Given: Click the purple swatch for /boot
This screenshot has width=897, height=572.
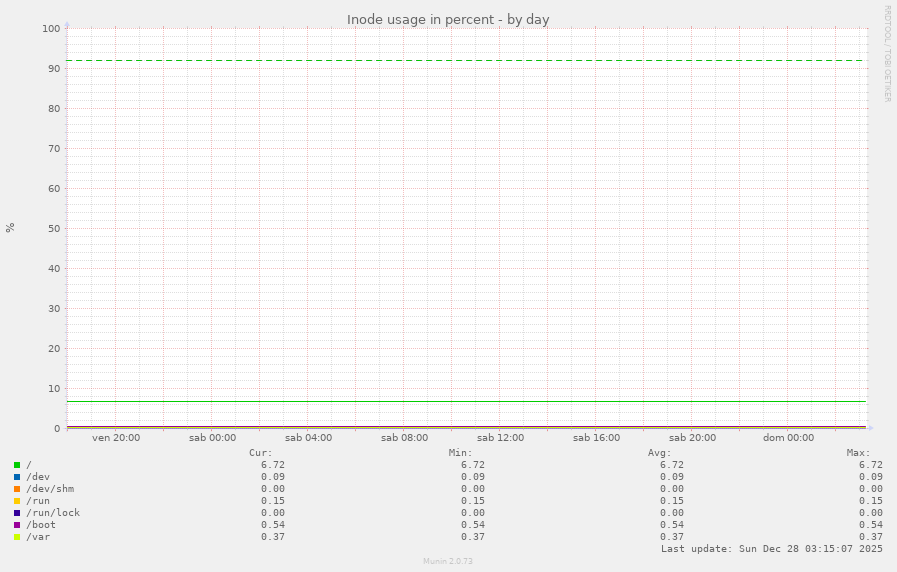Looking at the screenshot, I should (x=17, y=525).
